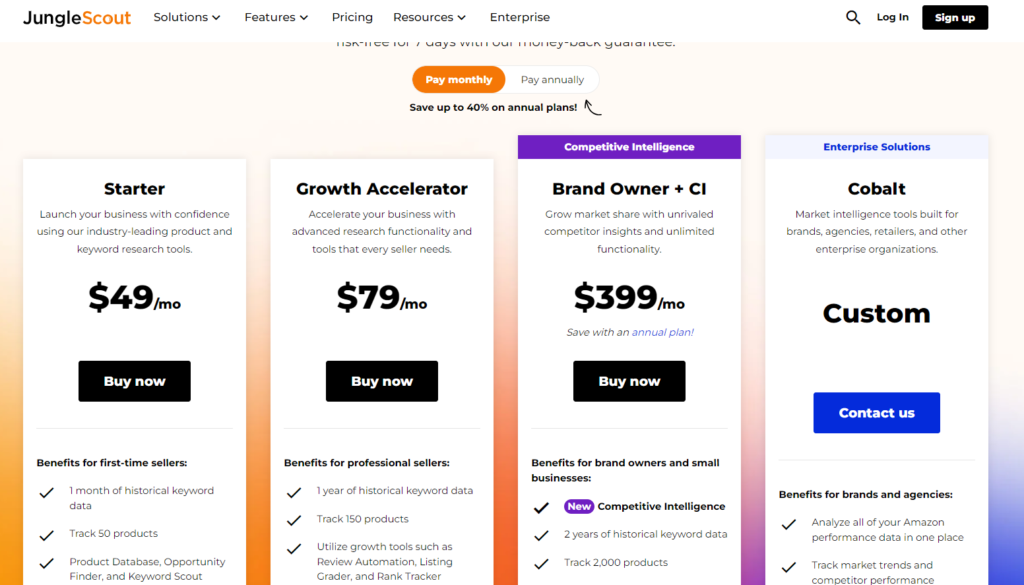Select the Pay monthly billing option

point(459,80)
